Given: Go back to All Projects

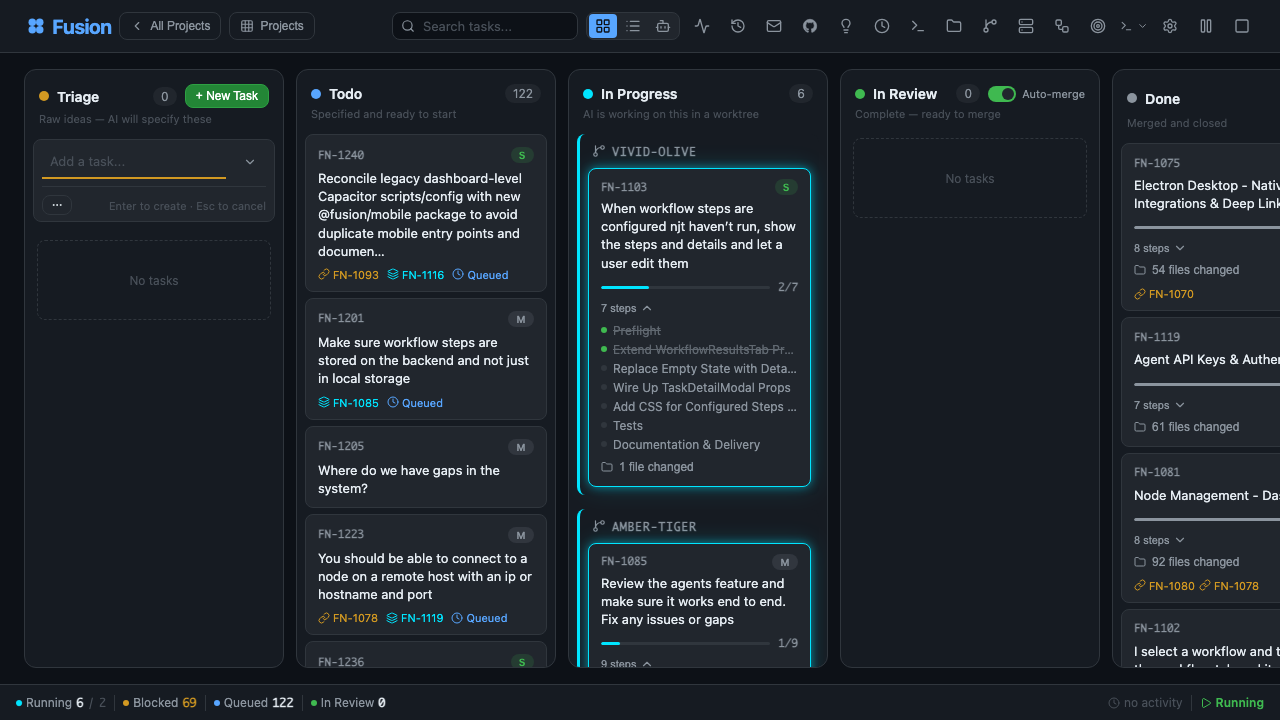Looking at the screenshot, I should tap(170, 26).
